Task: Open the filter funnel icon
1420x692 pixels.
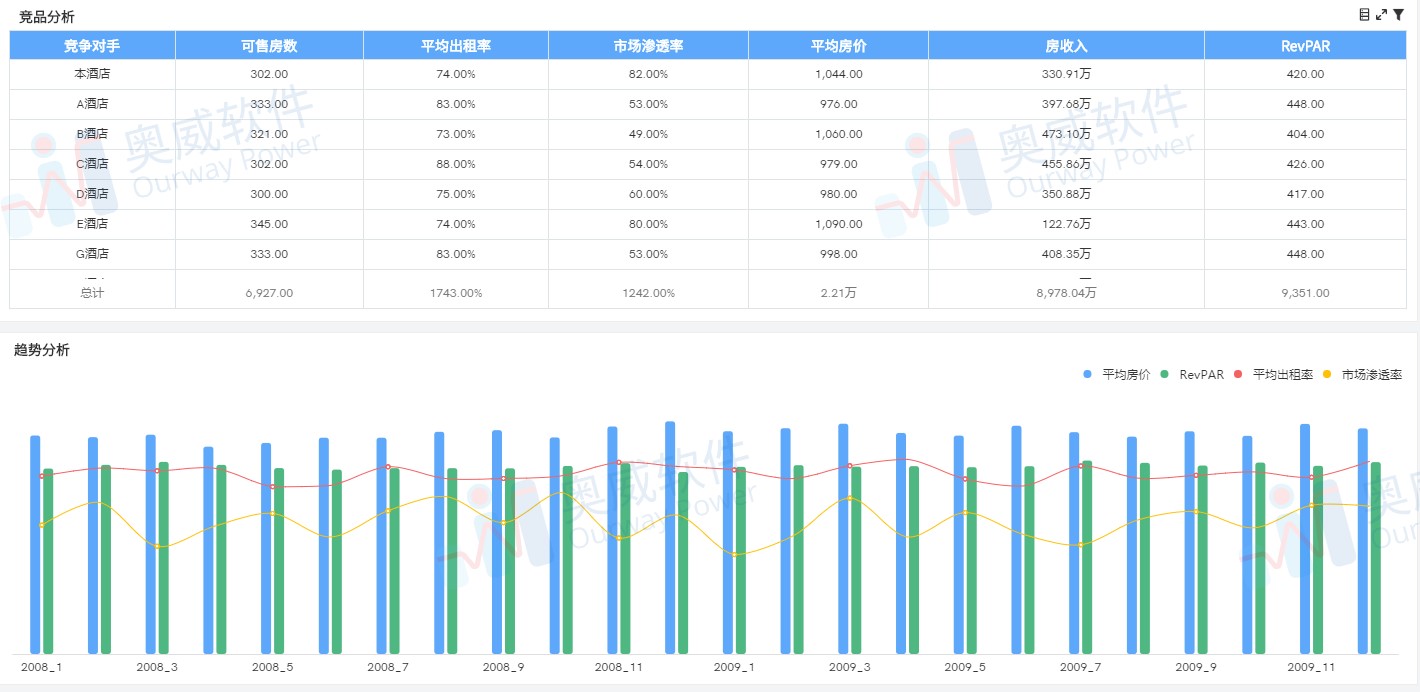Action: (x=1399, y=14)
